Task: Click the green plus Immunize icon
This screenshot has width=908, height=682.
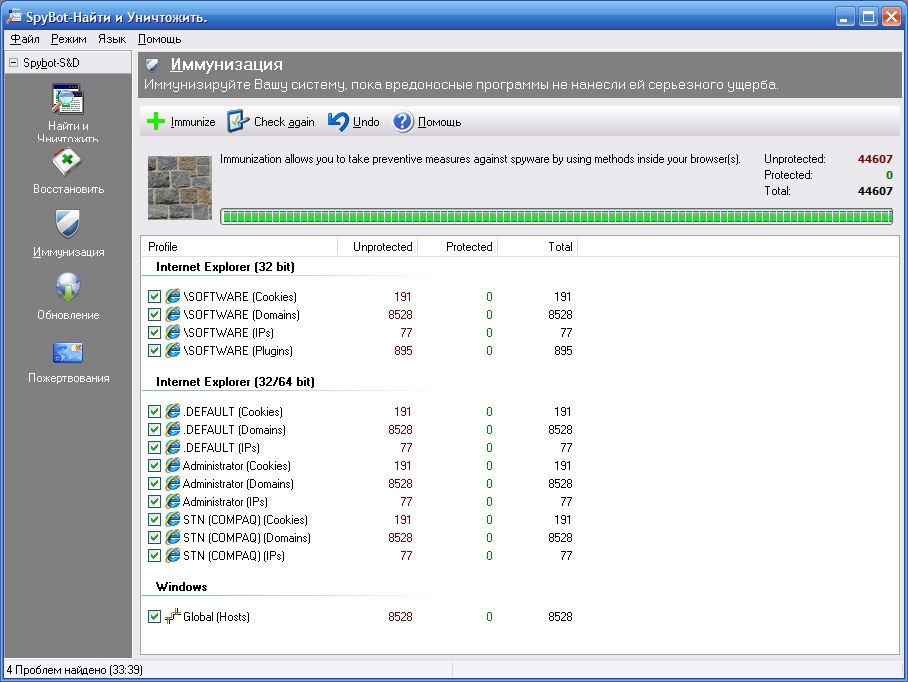Action: [x=156, y=122]
